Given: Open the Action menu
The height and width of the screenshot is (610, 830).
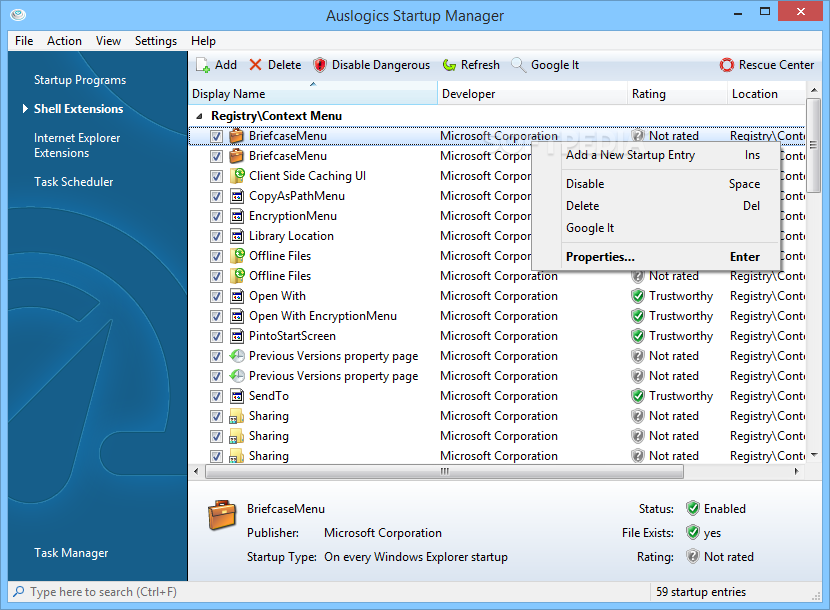Looking at the screenshot, I should click(x=65, y=41).
